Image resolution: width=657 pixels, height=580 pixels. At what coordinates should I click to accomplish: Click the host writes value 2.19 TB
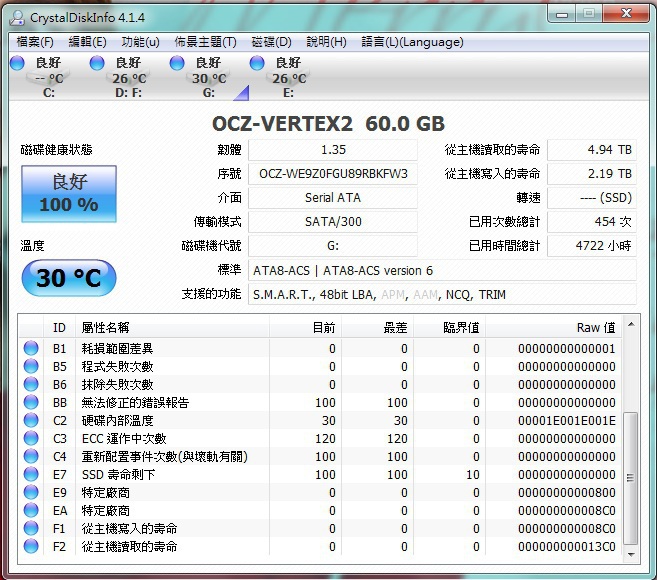(x=592, y=173)
